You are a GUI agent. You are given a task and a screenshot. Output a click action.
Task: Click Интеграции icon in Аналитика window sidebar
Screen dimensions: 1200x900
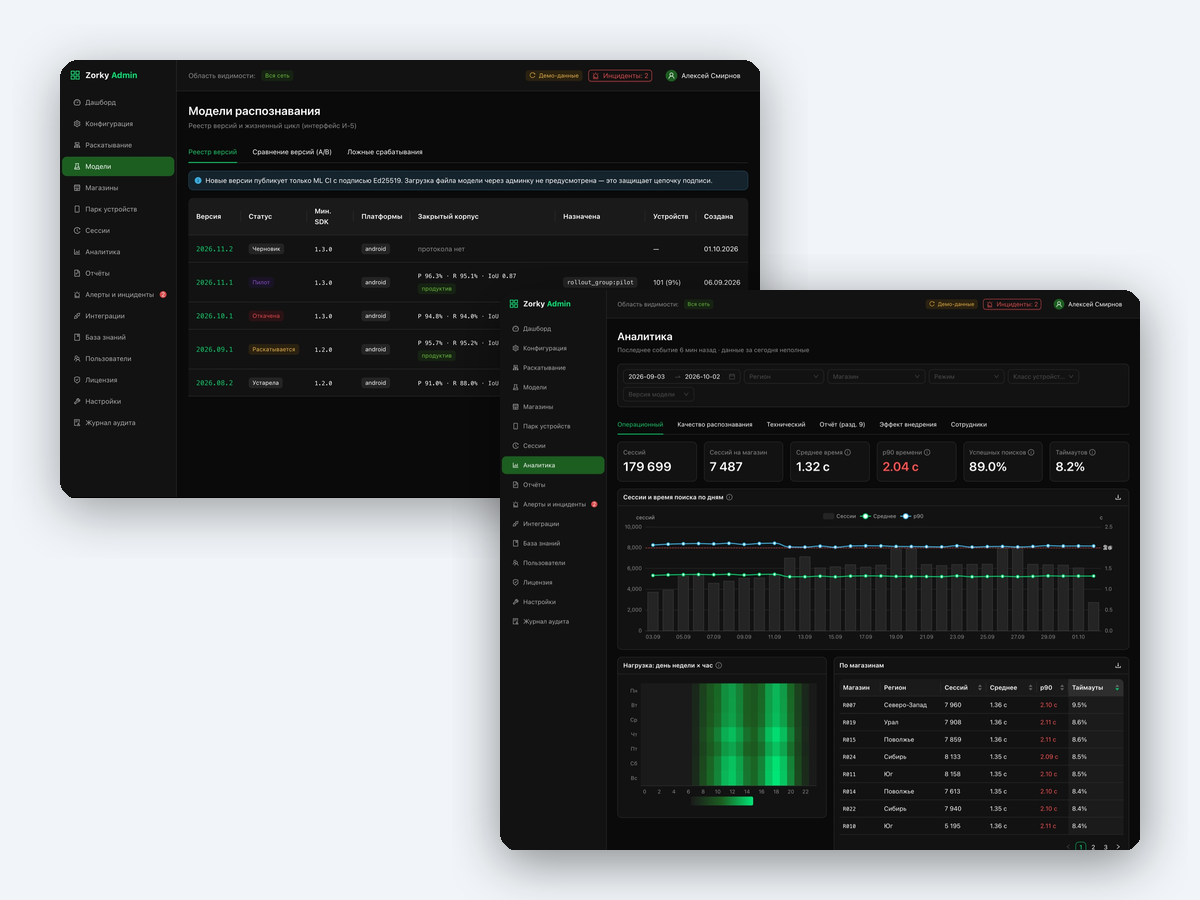(515, 524)
